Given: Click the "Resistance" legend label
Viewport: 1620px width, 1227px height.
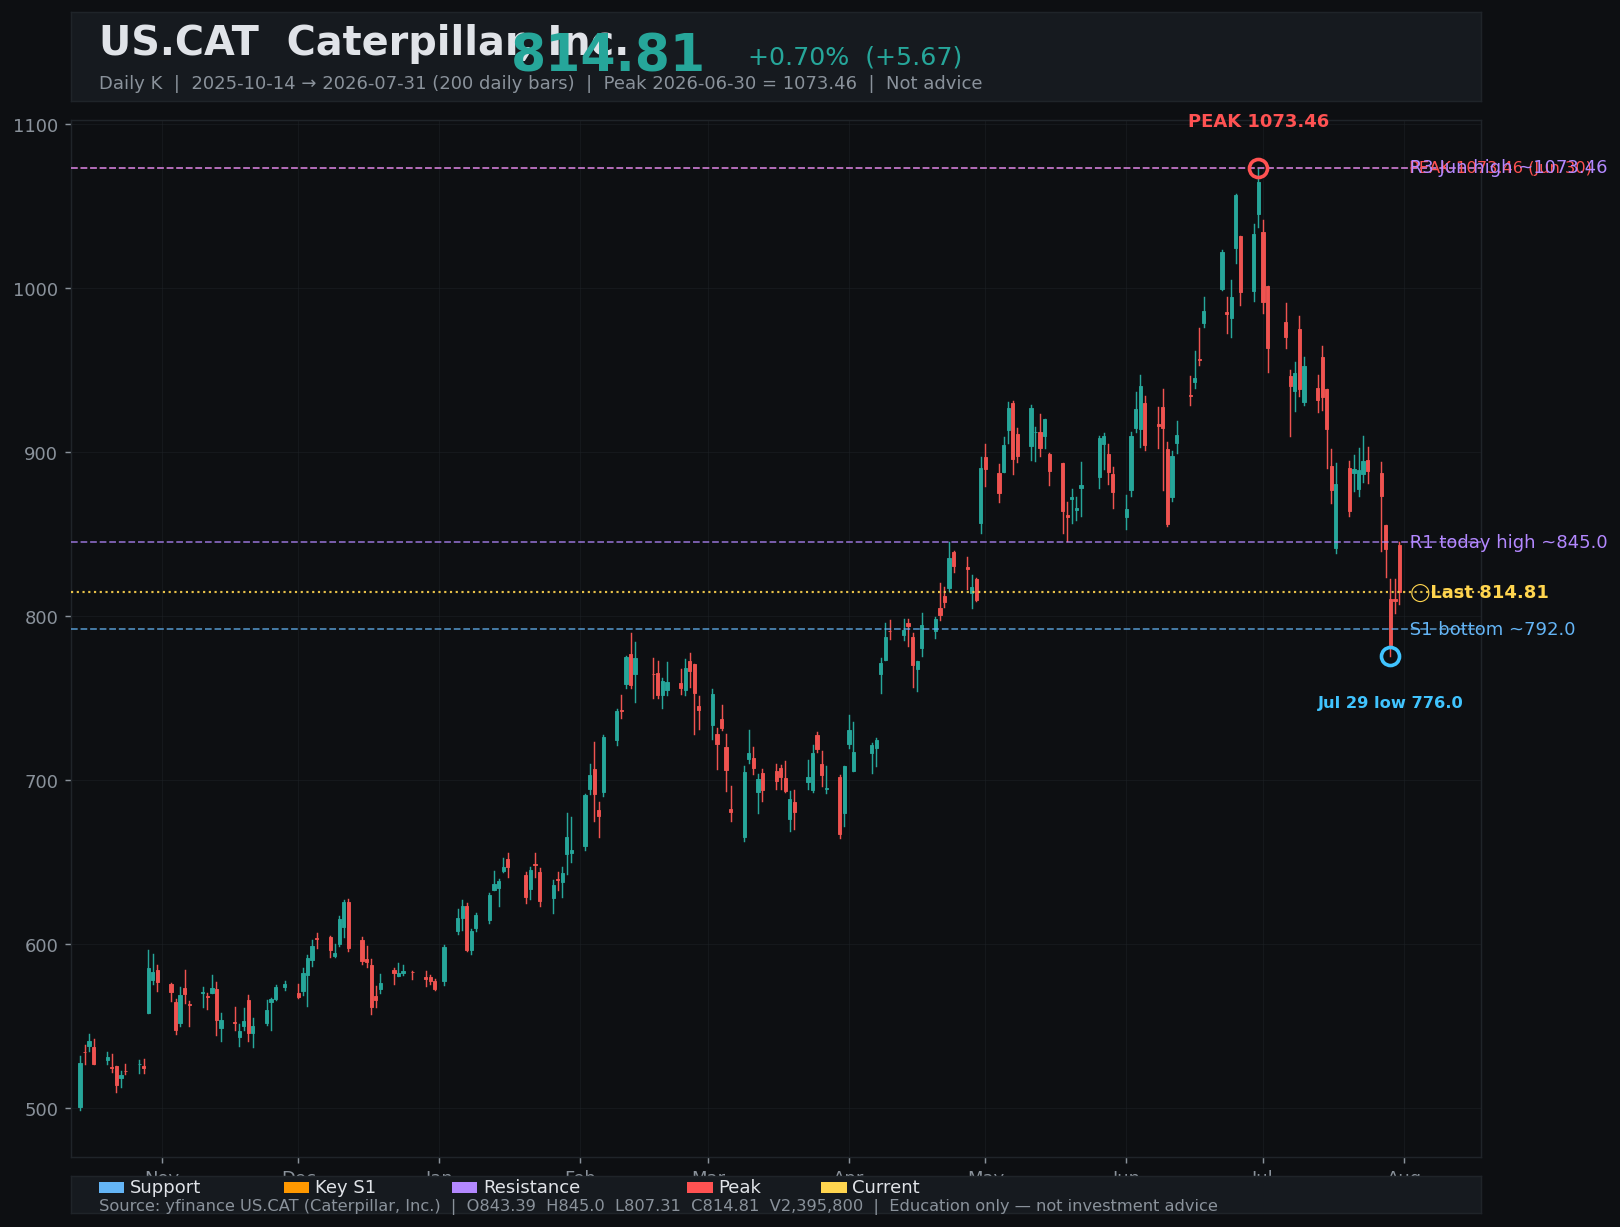Looking at the screenshot, I should coord(531,1187).
